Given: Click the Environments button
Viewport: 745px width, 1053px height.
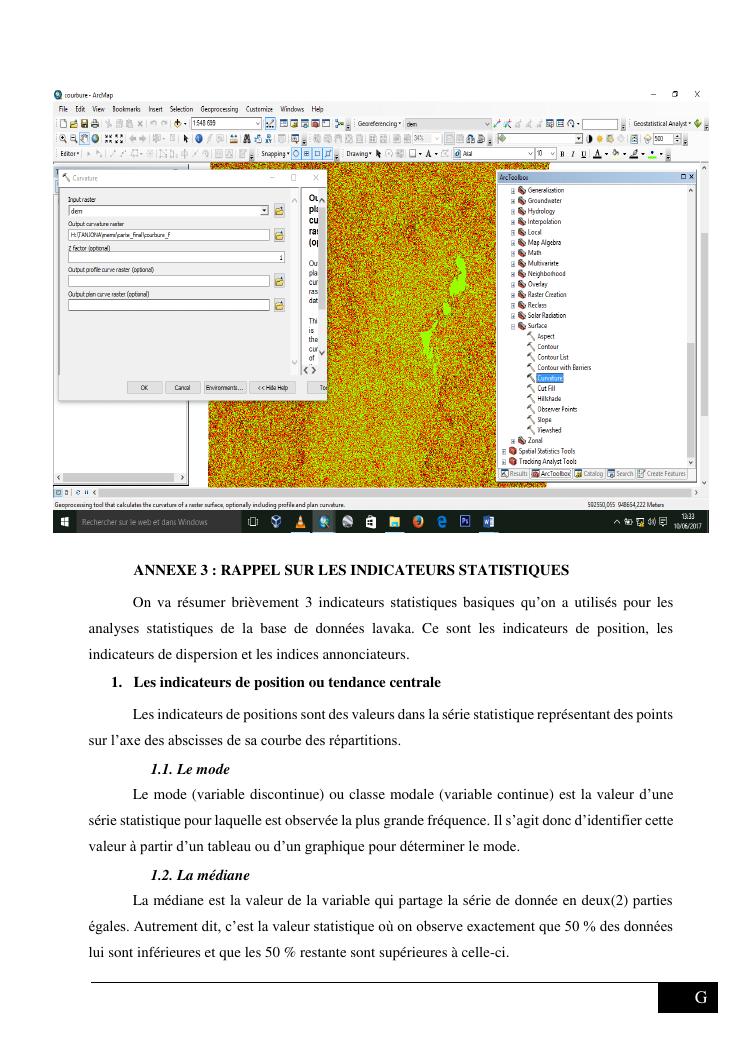Looking at the screenshot, I should pos(224,387).
